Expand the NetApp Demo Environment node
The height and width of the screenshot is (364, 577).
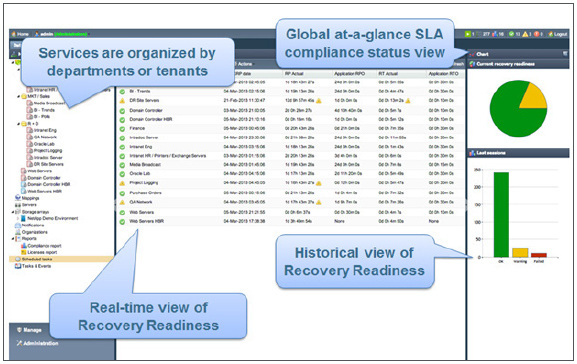click(x=18, y=219)
